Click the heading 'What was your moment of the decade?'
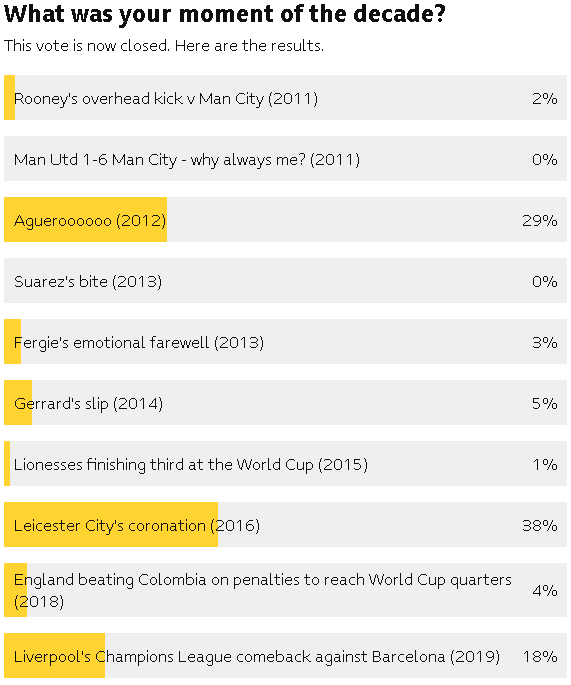Screen dimensions: 571x685 pyautogui.click(x=225, y=14)
